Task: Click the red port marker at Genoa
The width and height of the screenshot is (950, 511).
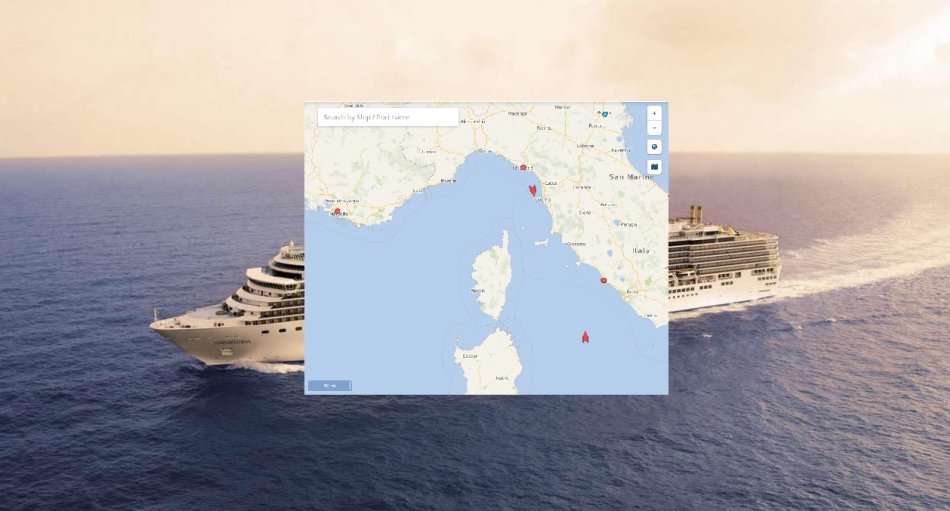Action: pos(523,167)
